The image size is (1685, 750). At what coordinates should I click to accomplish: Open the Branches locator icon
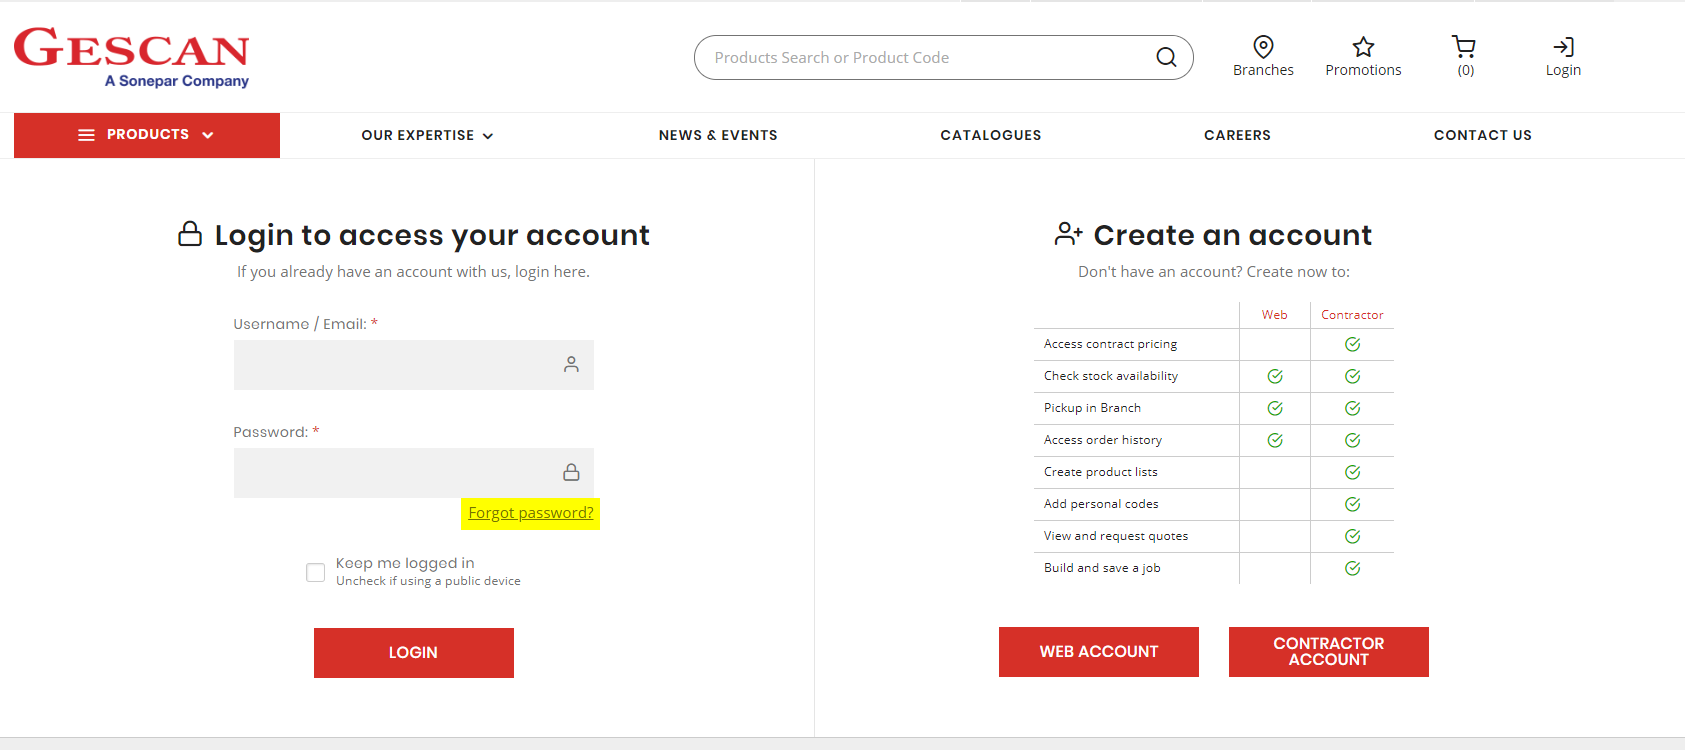(1263, 46)
